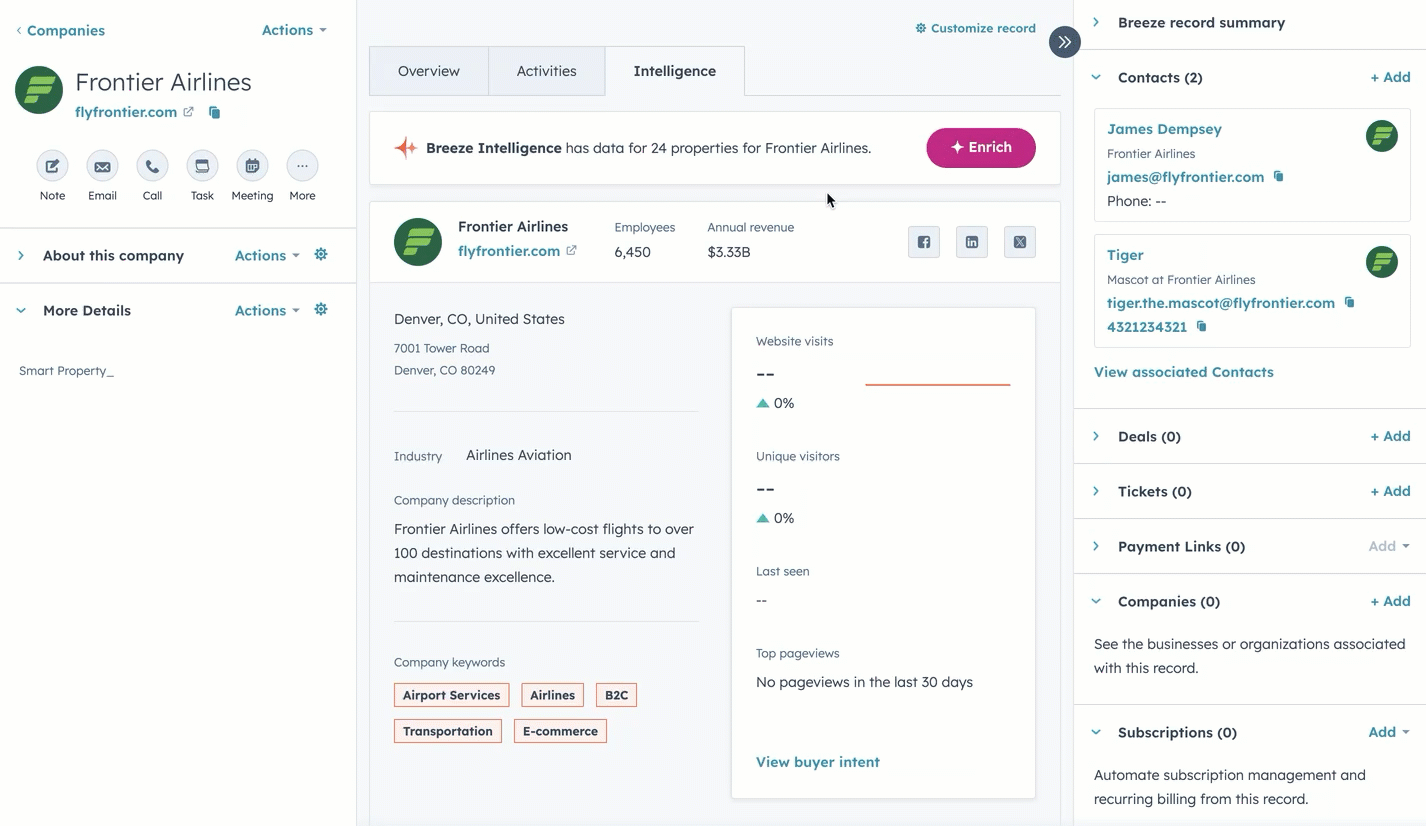Open View associated Contacts link
Screen dimensions: 1426x826
click(1184, 372)
